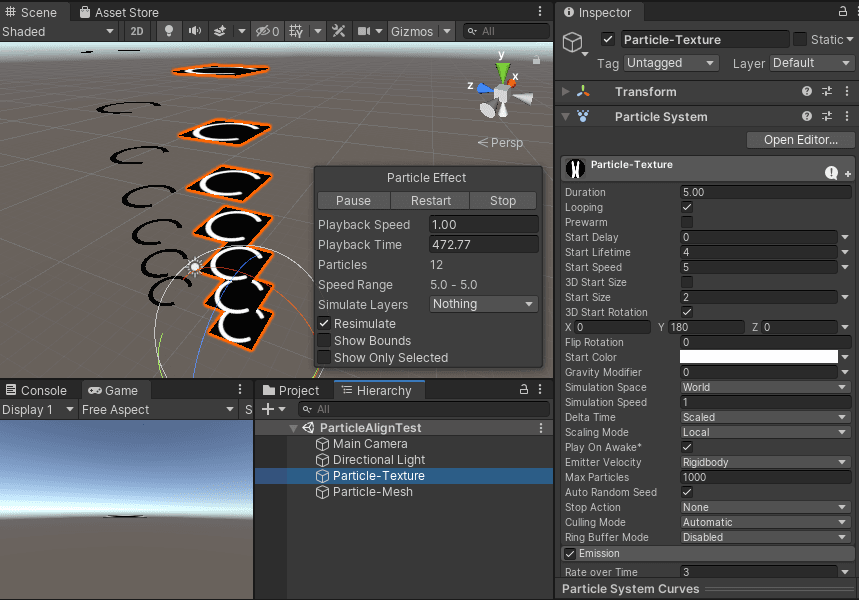Toggle 2D scene view mode
The image size is (859, 600).
(137, 31)
